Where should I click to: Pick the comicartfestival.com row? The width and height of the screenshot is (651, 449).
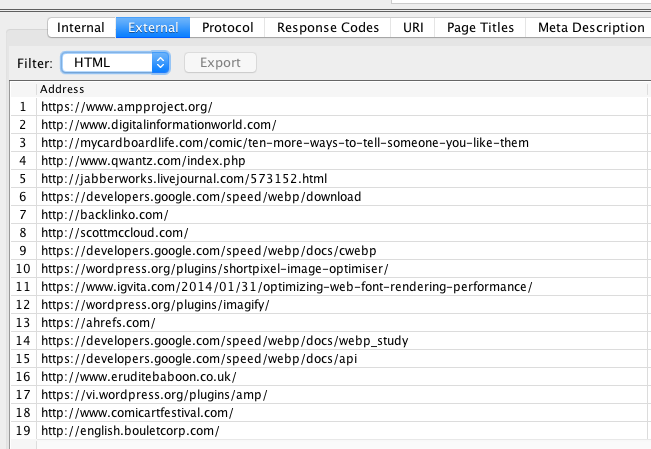point(137,413)
